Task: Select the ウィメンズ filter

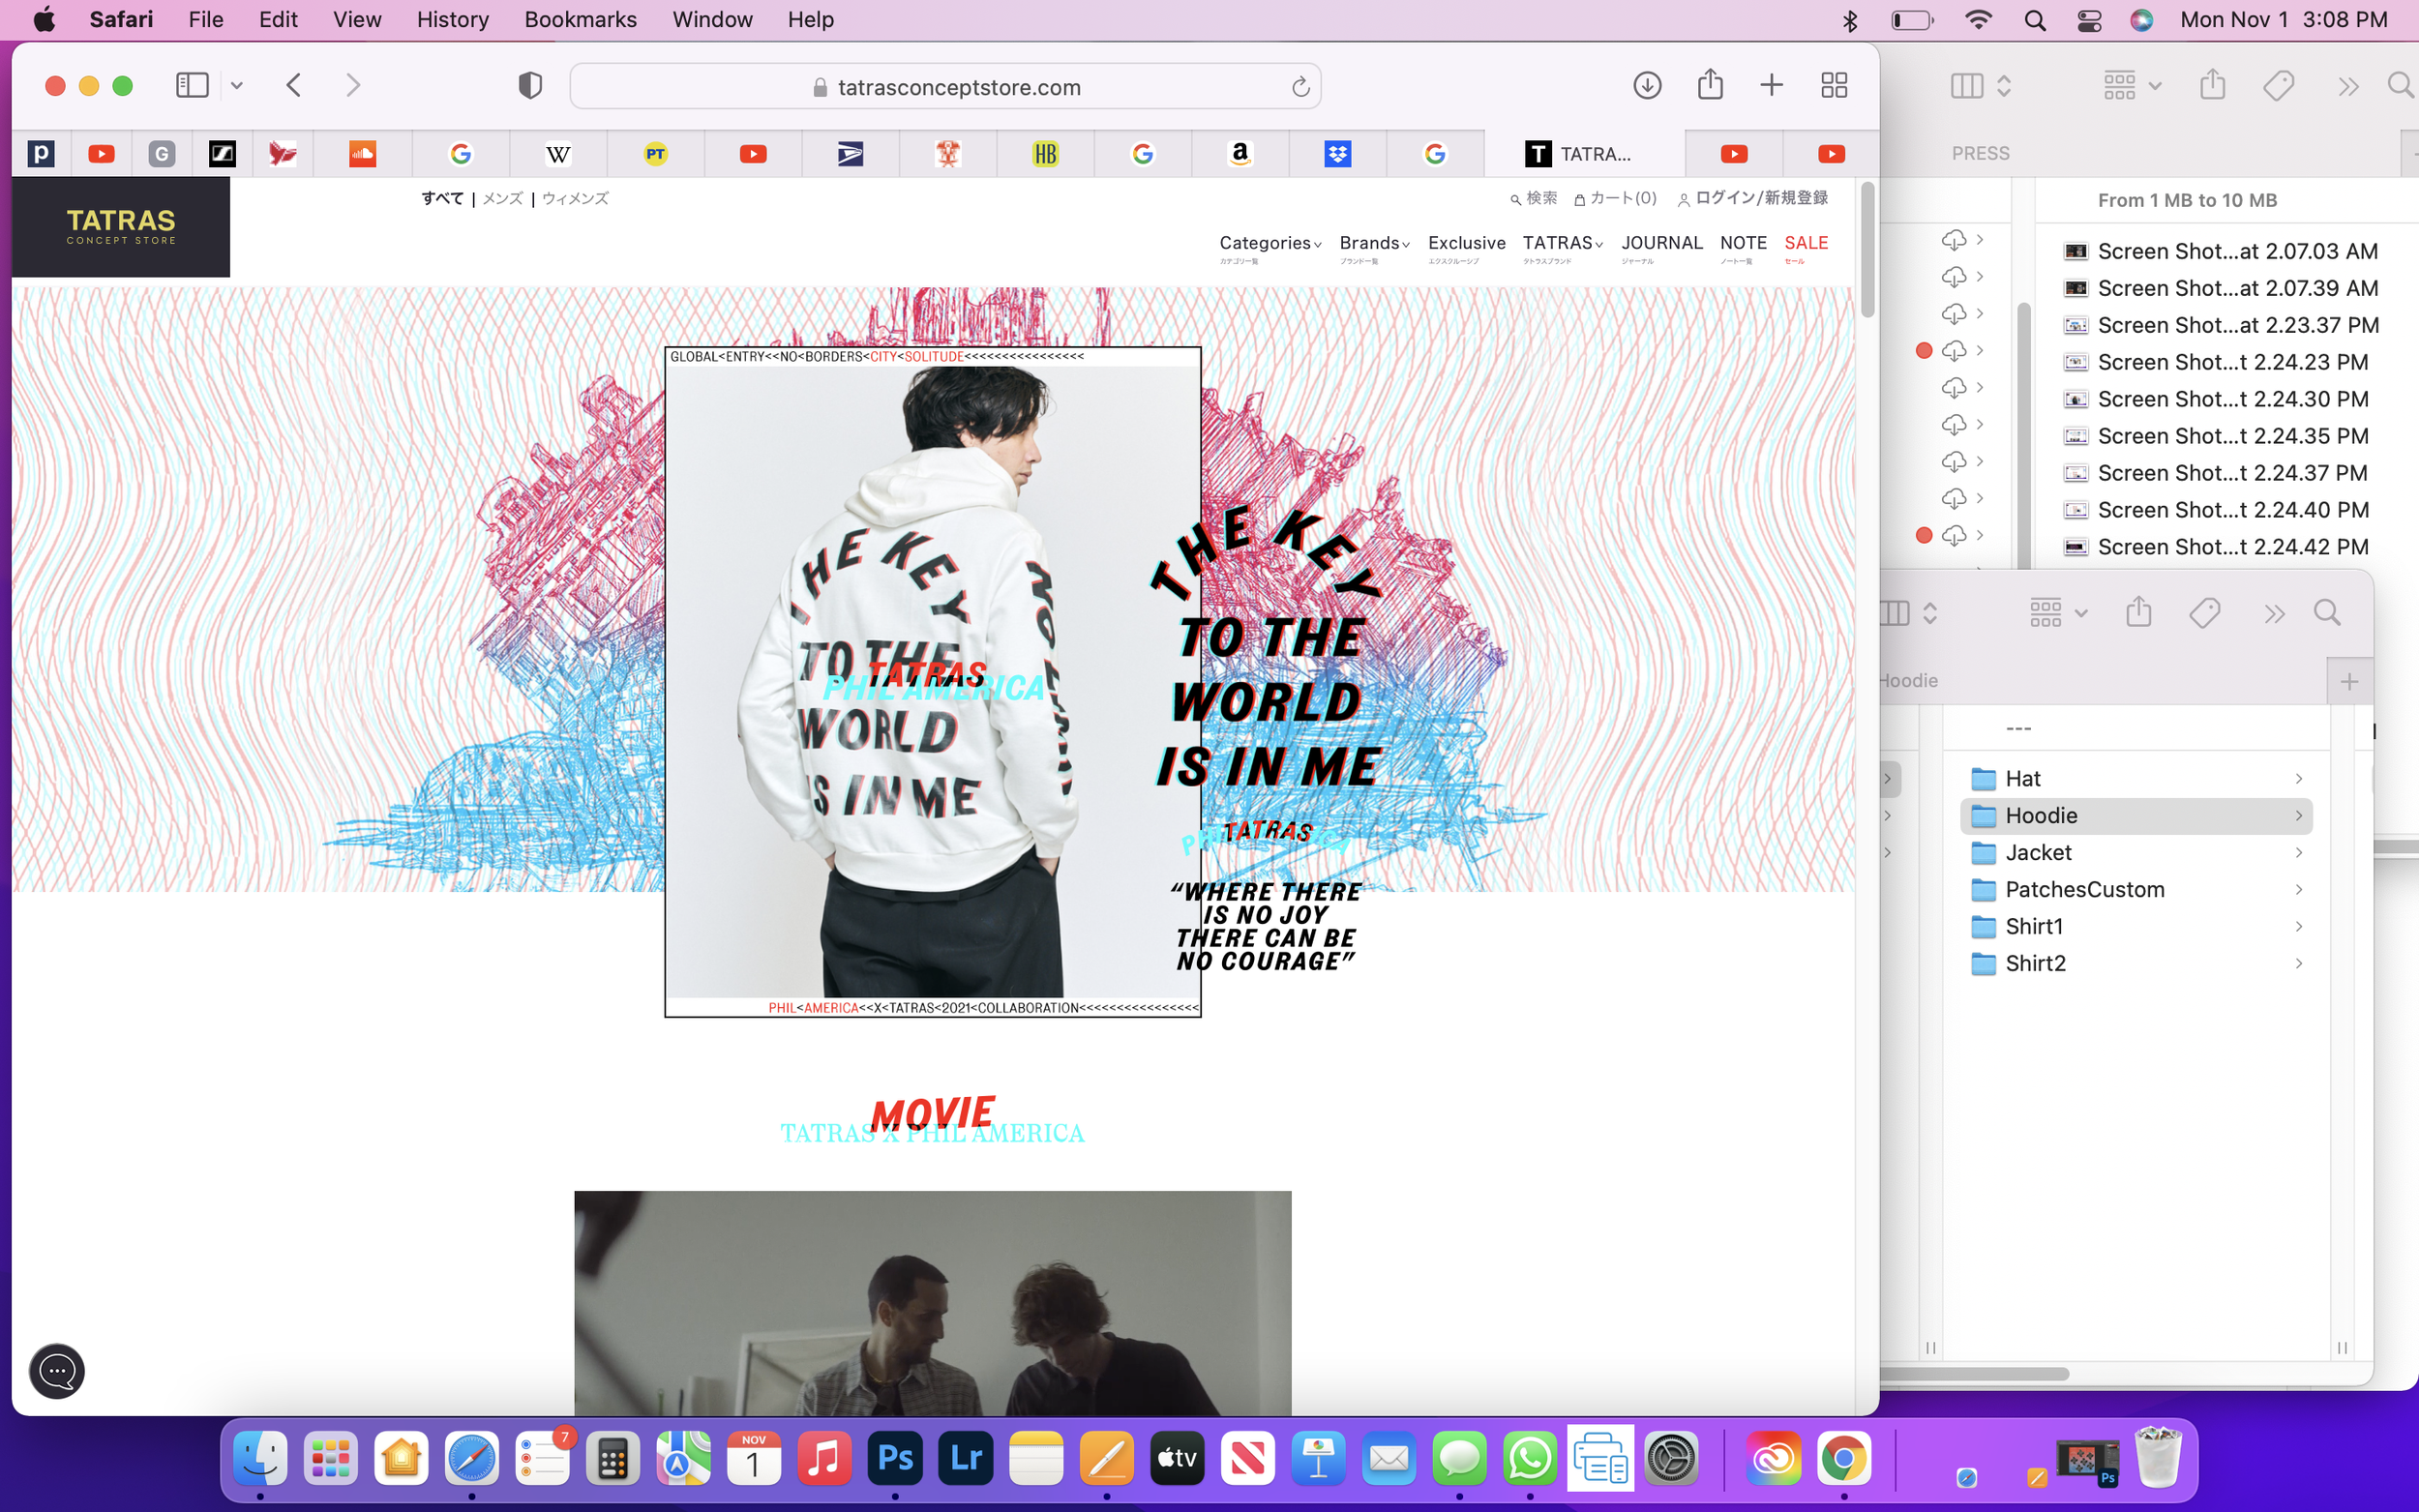Action: [x=575, y=198]
